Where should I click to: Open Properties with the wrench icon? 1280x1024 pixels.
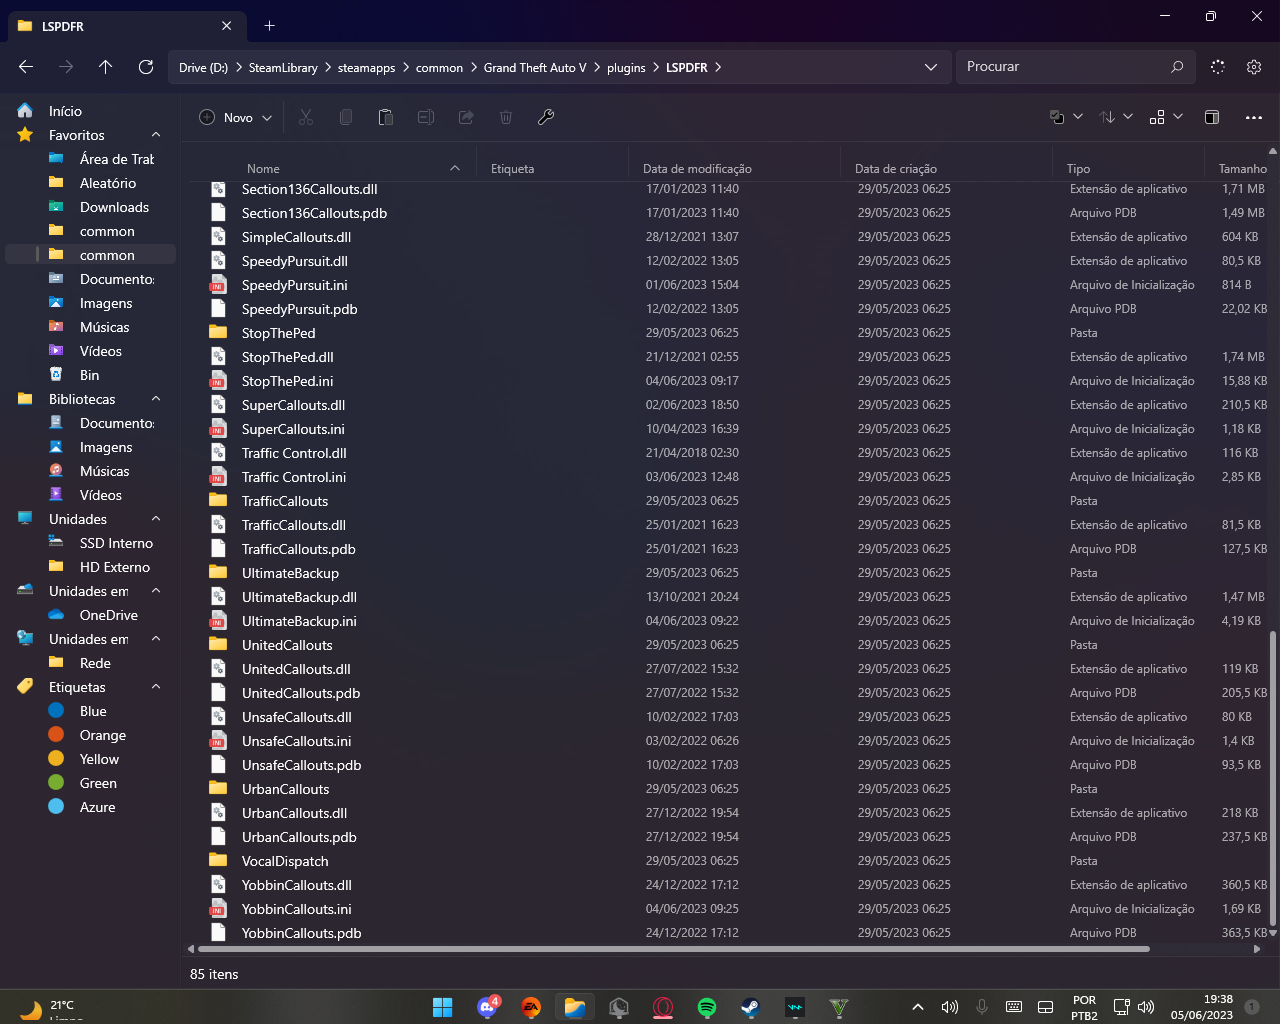[546, 117]
